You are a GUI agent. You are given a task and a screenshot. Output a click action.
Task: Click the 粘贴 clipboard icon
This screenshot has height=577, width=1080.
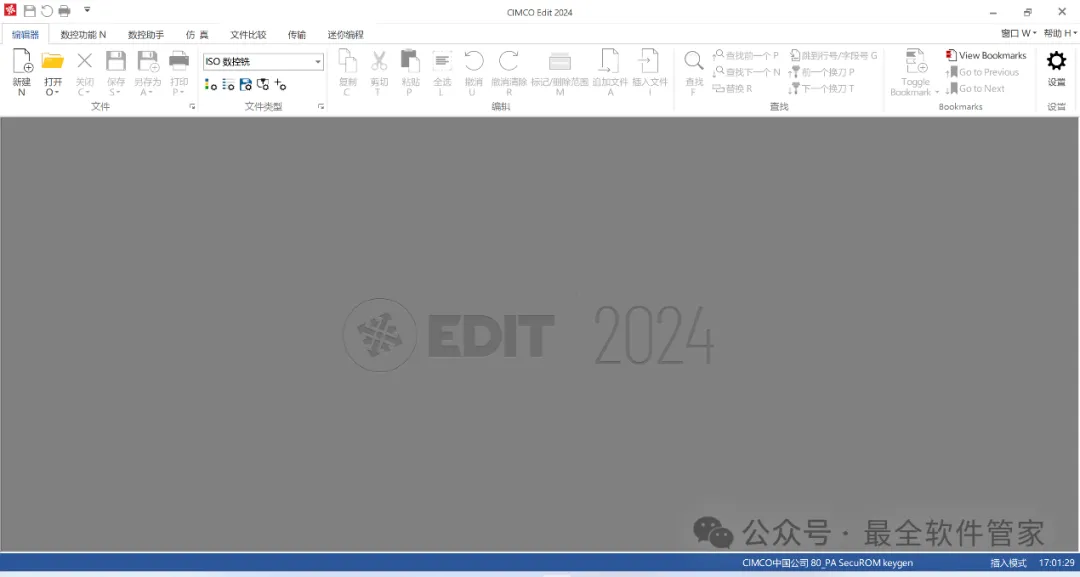[411, 61]
